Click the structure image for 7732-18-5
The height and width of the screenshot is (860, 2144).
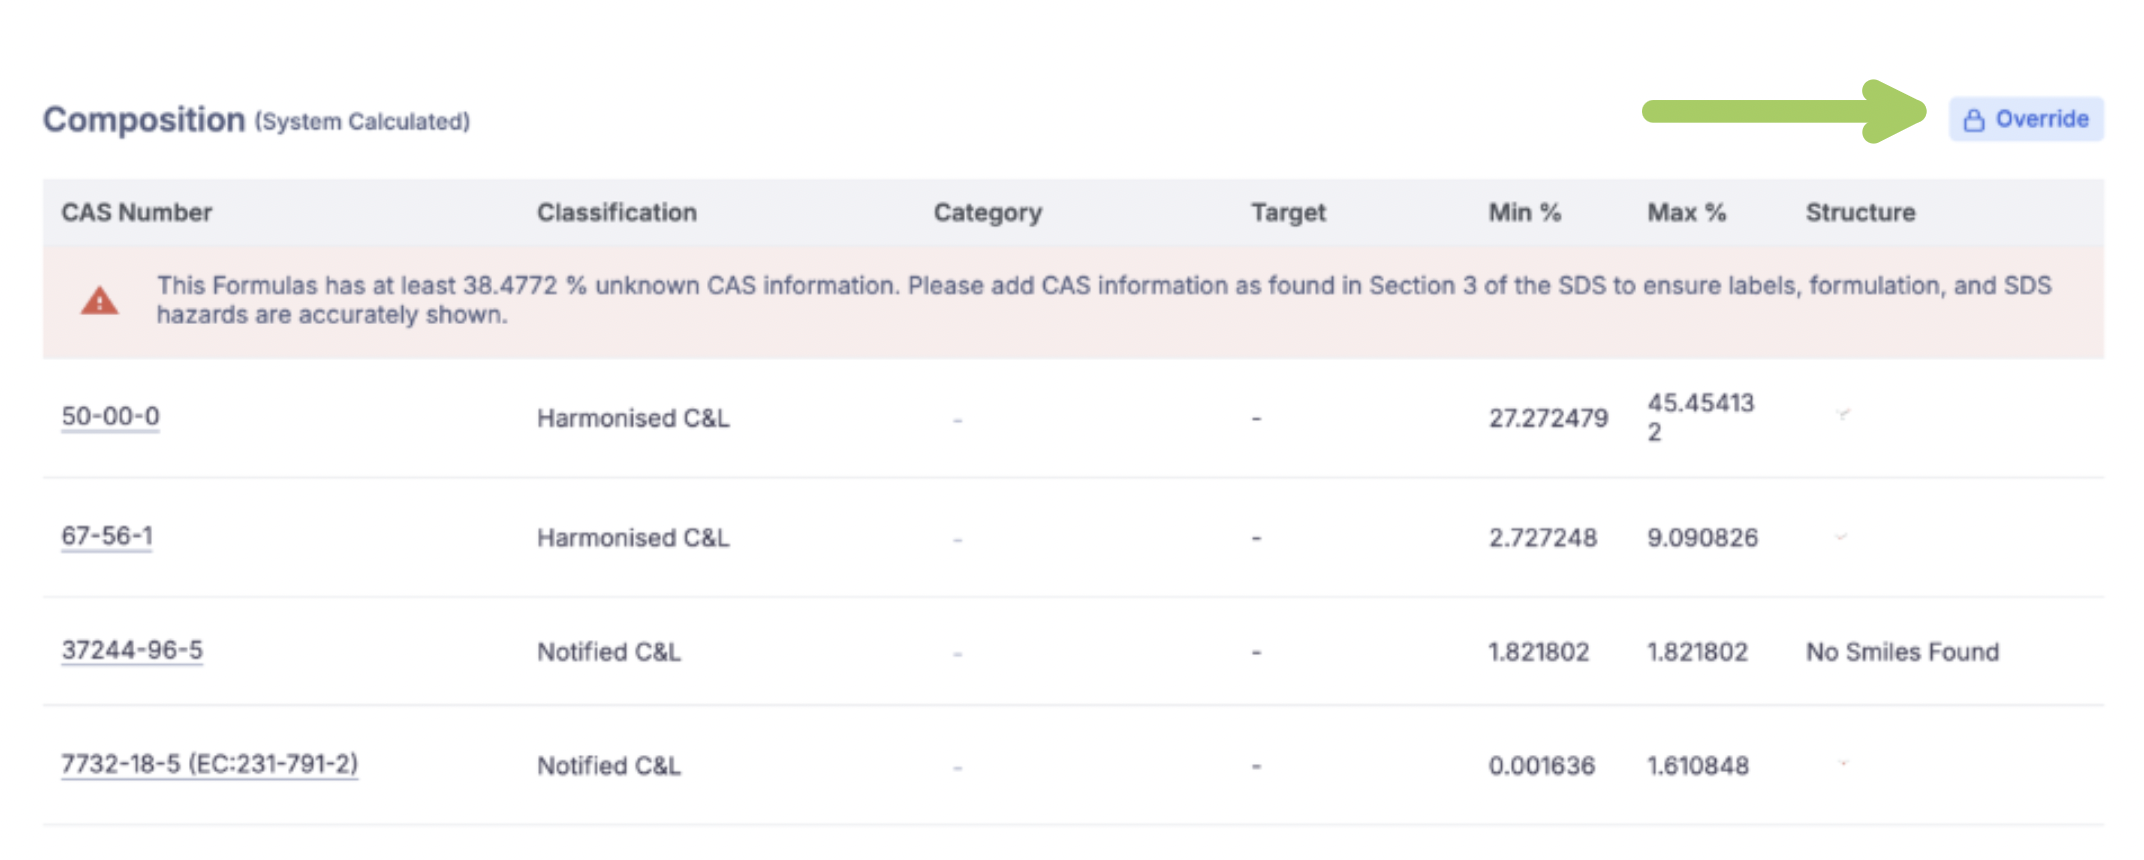1842,764
